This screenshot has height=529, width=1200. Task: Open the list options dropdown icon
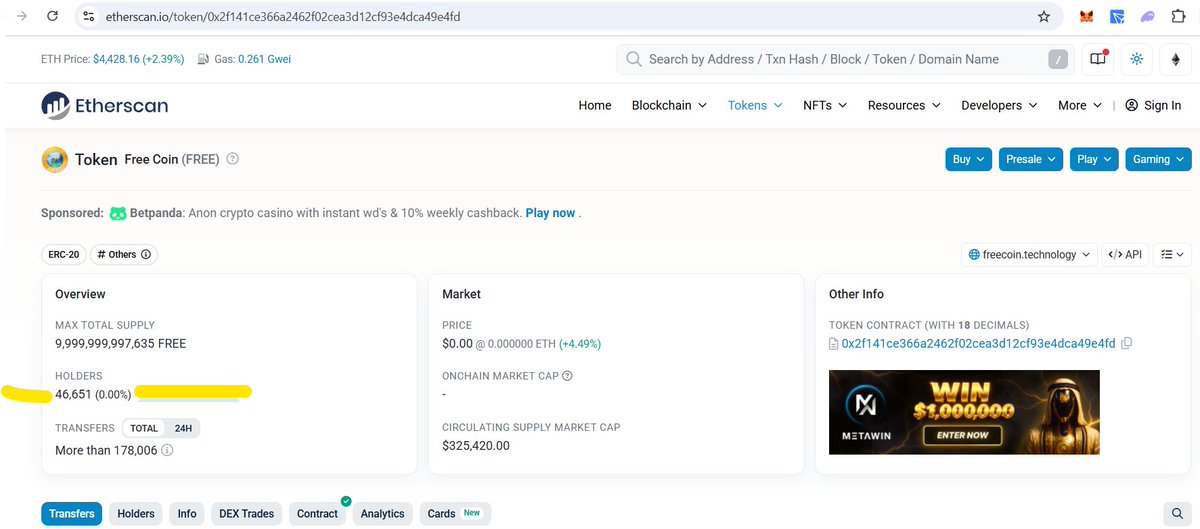click(x=1172, y=255)
